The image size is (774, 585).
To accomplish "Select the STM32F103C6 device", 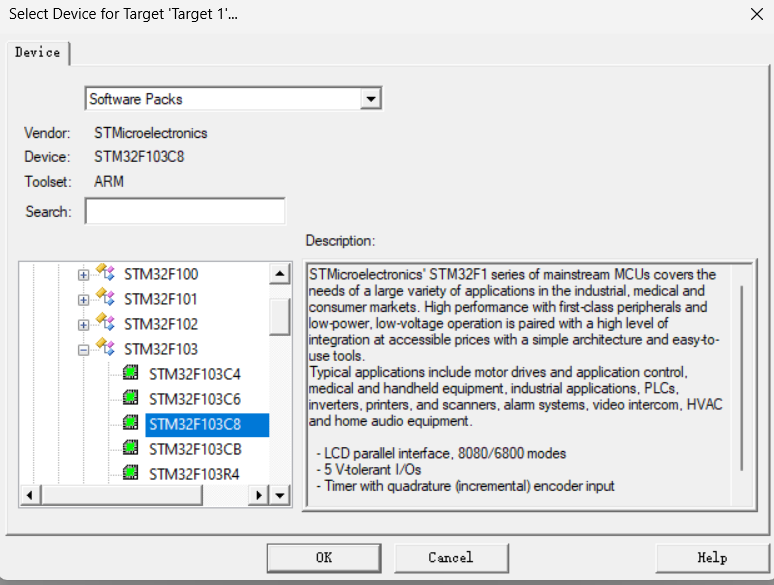I will click(x=195, y=399).
